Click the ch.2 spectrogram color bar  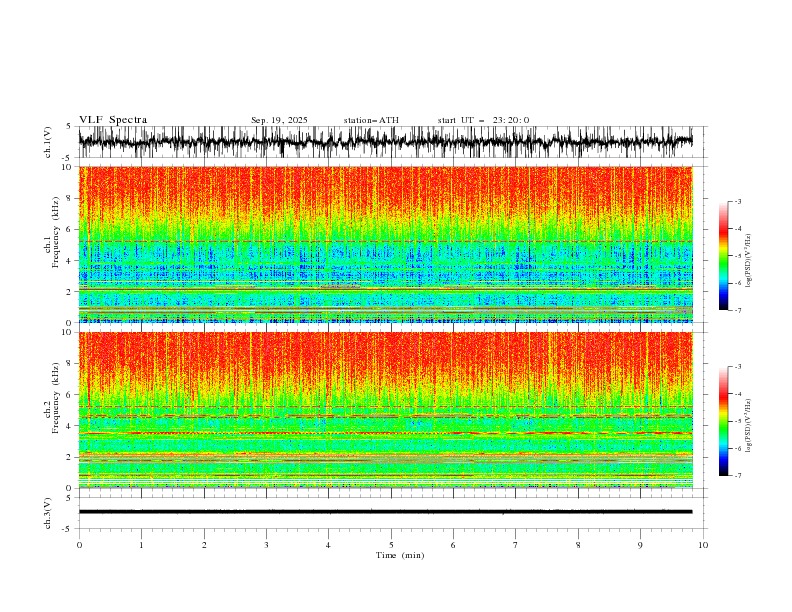723,421
